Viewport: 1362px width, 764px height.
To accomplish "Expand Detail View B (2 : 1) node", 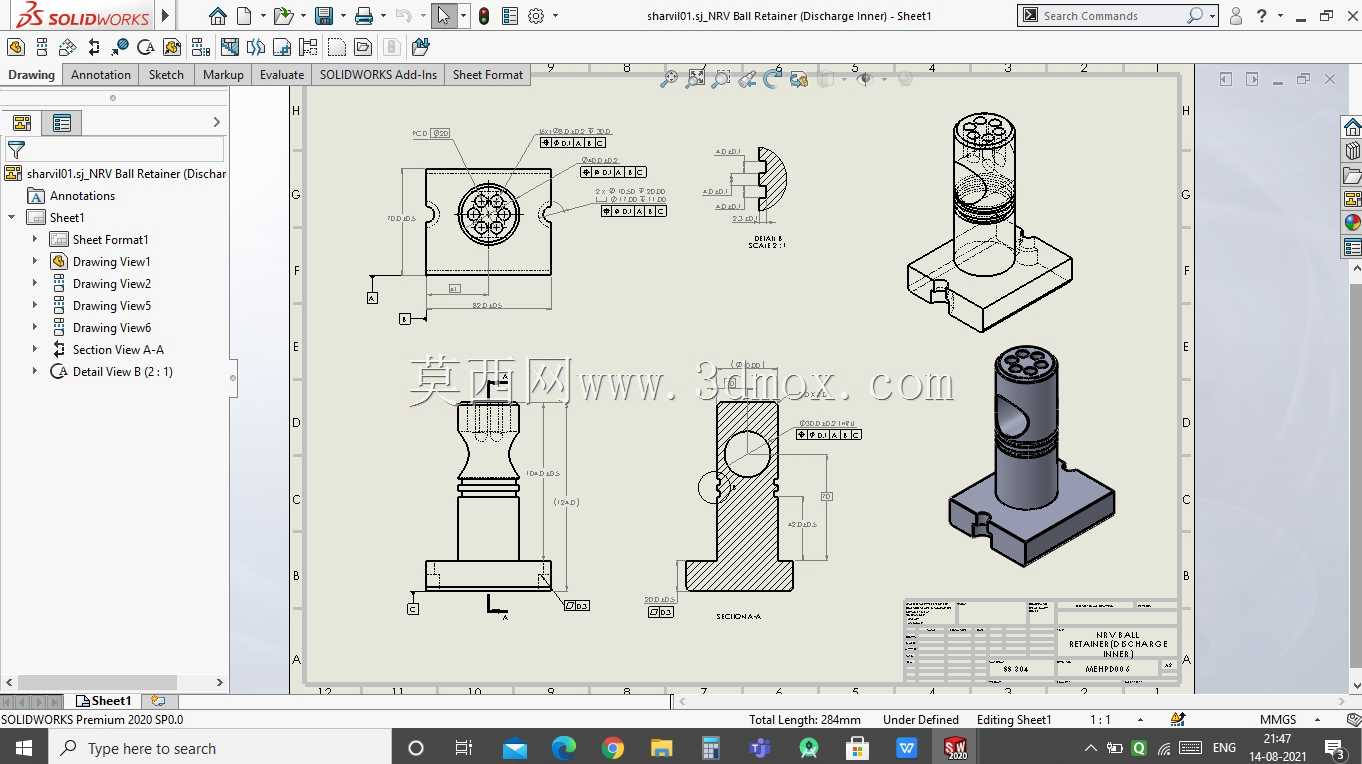I will point(35,372).
